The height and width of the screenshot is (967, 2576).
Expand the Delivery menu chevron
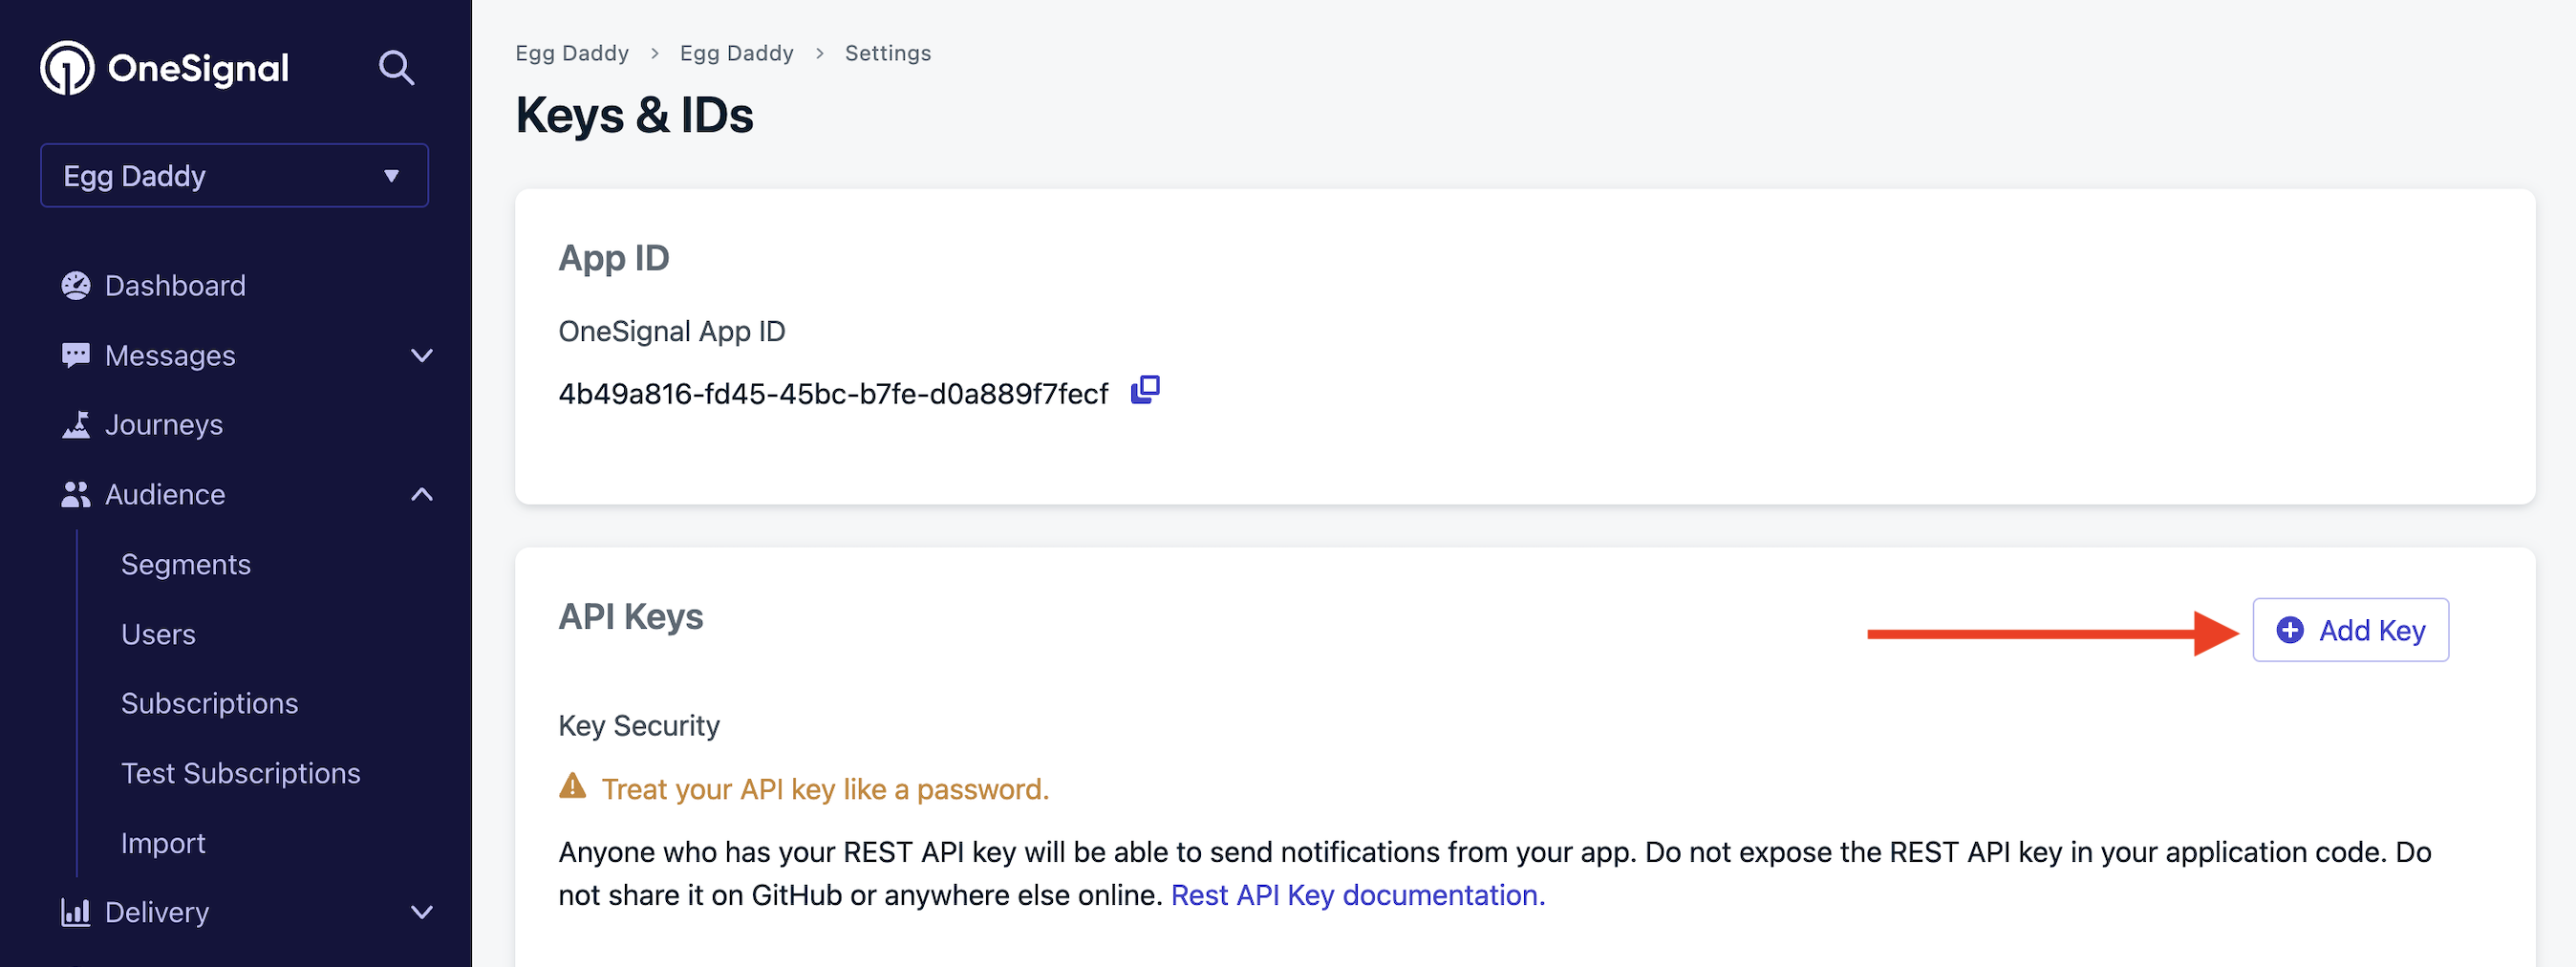click(x=422, y=912)
